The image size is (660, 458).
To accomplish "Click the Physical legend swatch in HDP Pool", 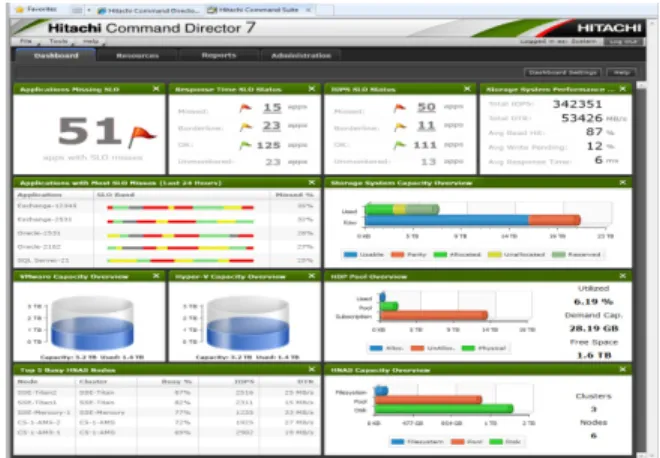I will pos(468,348).
